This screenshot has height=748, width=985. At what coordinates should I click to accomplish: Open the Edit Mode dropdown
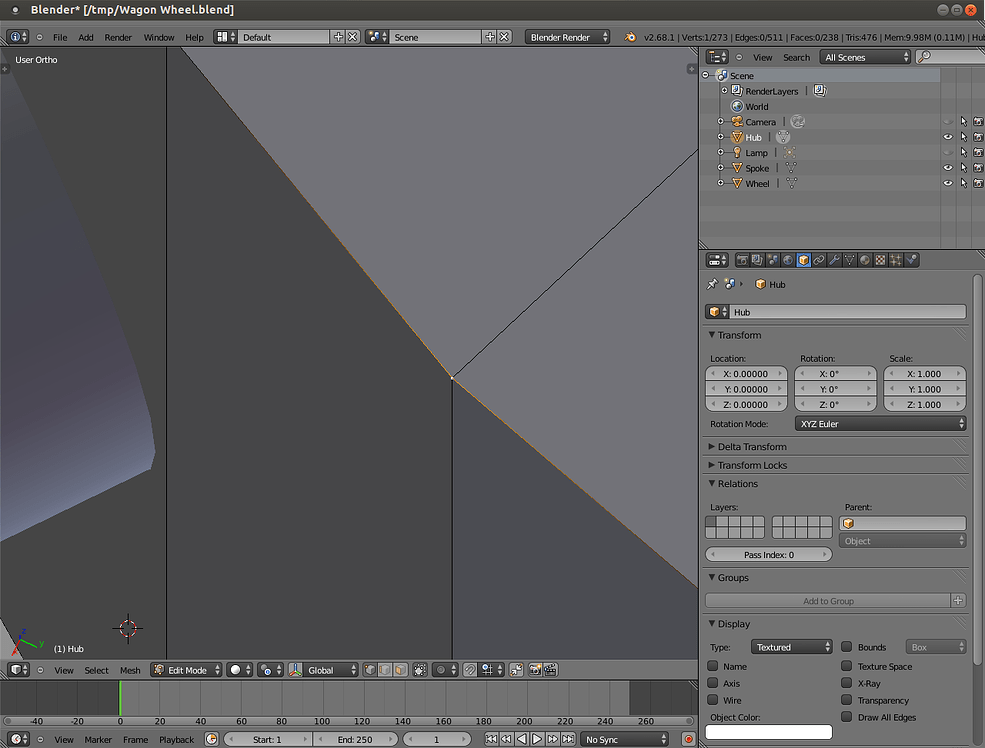(187, 670)
